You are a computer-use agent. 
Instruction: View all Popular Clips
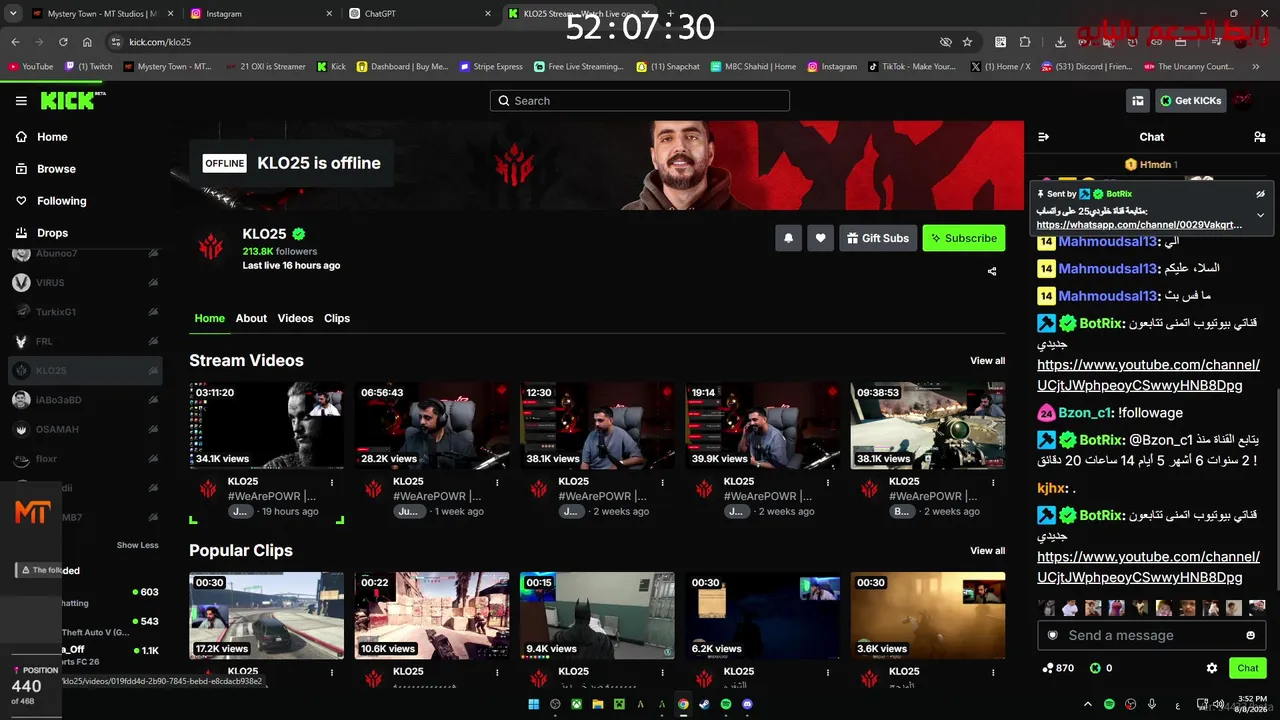pos(987,551)
